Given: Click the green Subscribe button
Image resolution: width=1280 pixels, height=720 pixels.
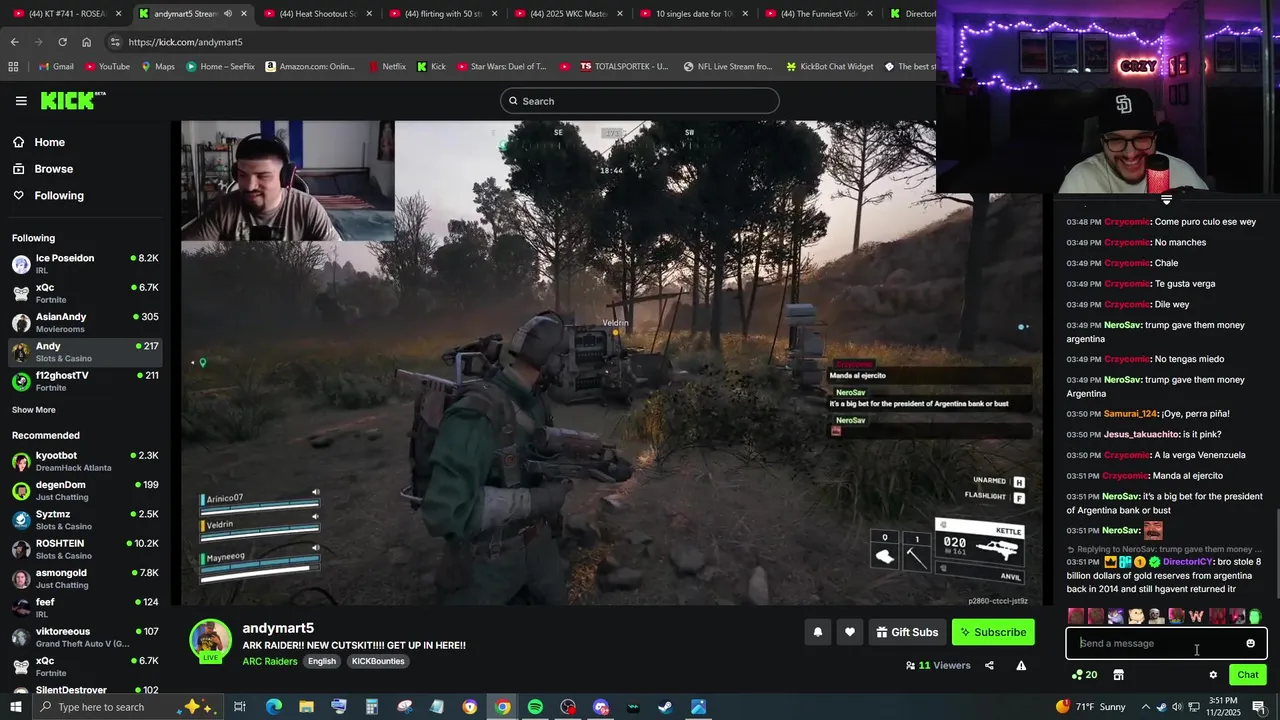Looking at the screenshot, I should coord(993,632).
